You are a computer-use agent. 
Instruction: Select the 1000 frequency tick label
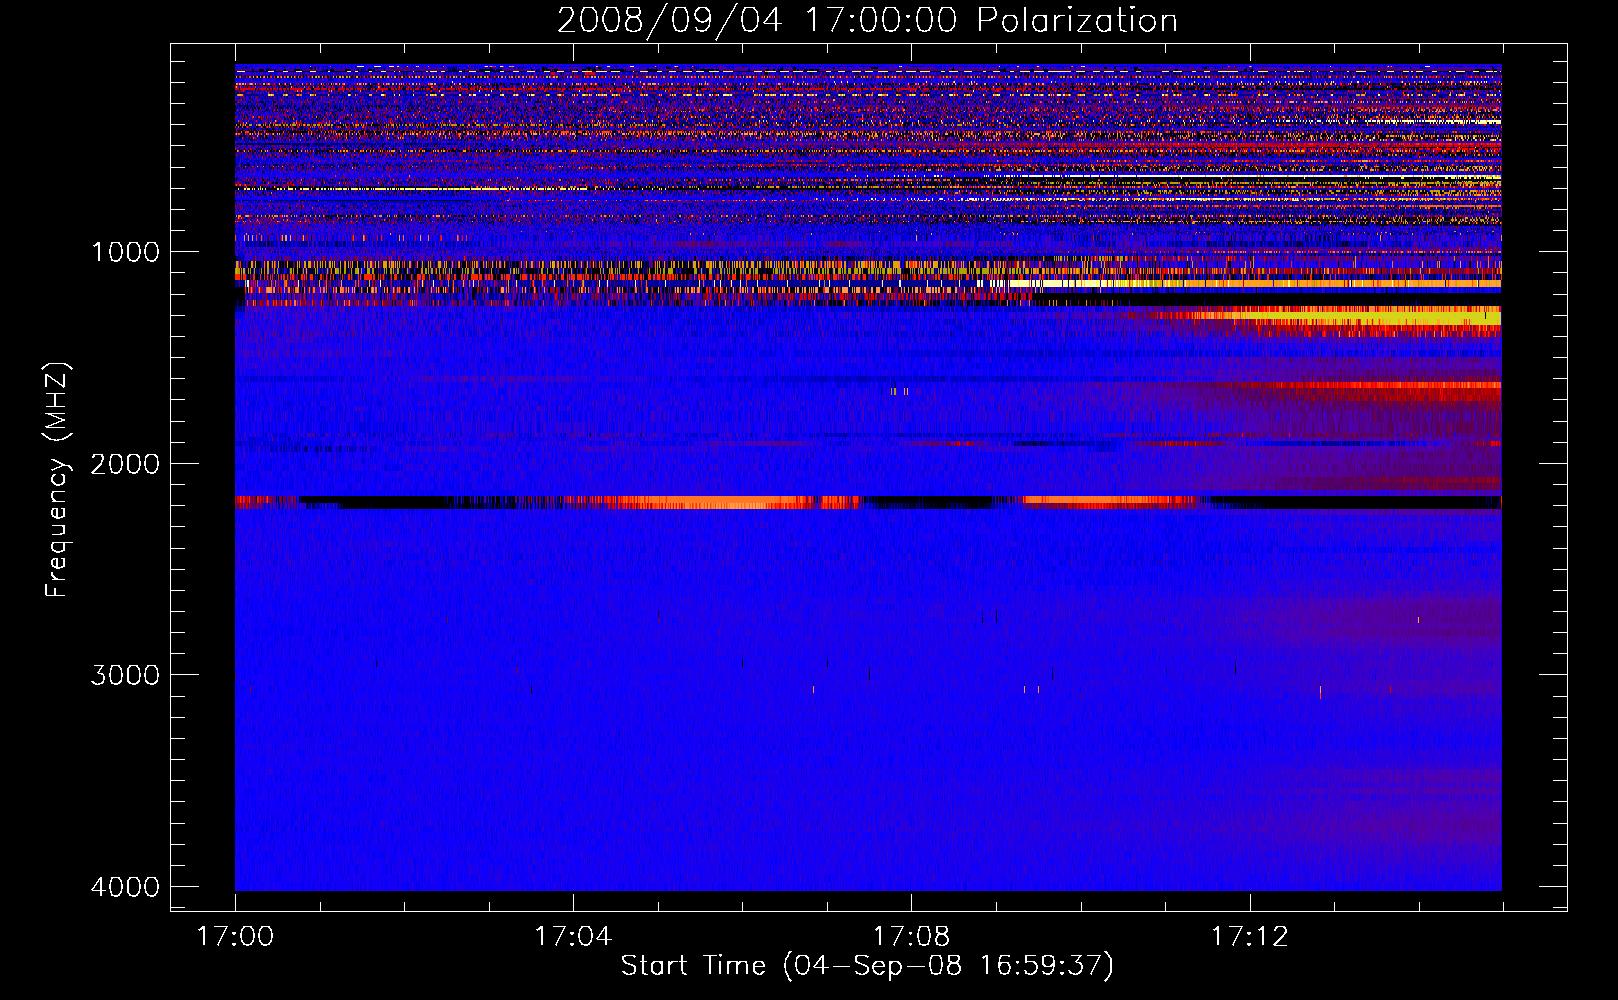(x=126, y=252)
